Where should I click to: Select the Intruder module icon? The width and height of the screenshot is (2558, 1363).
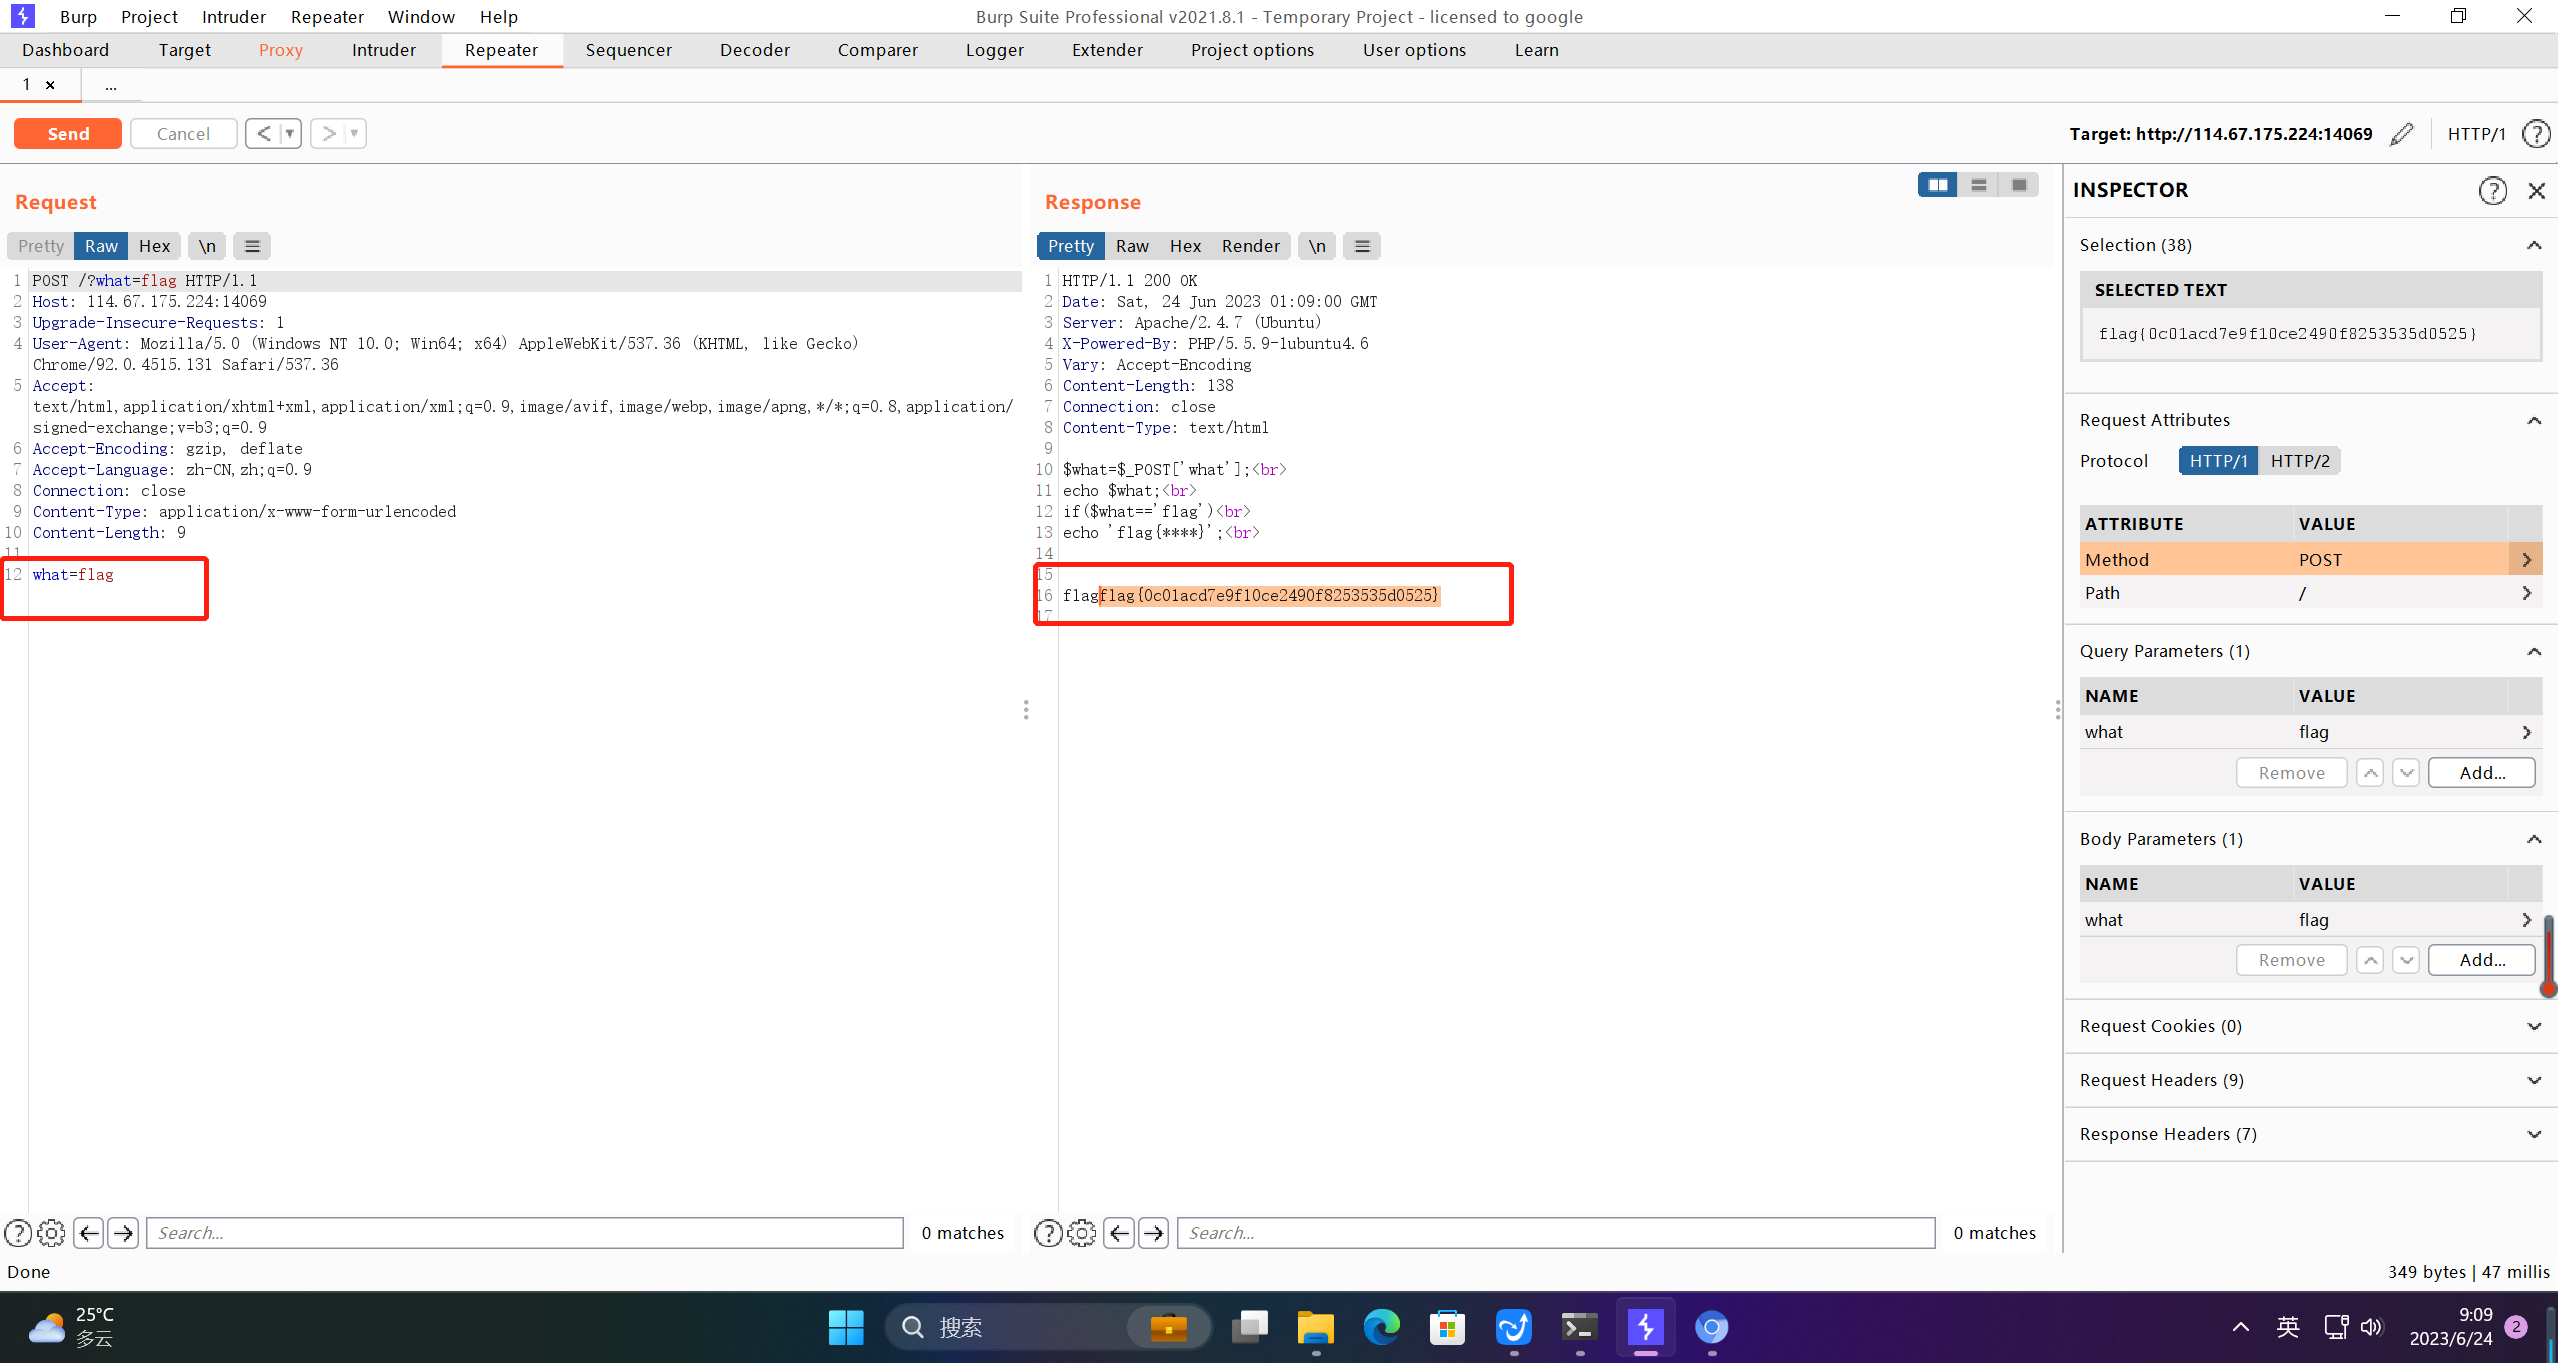click(x=382, y=49)
